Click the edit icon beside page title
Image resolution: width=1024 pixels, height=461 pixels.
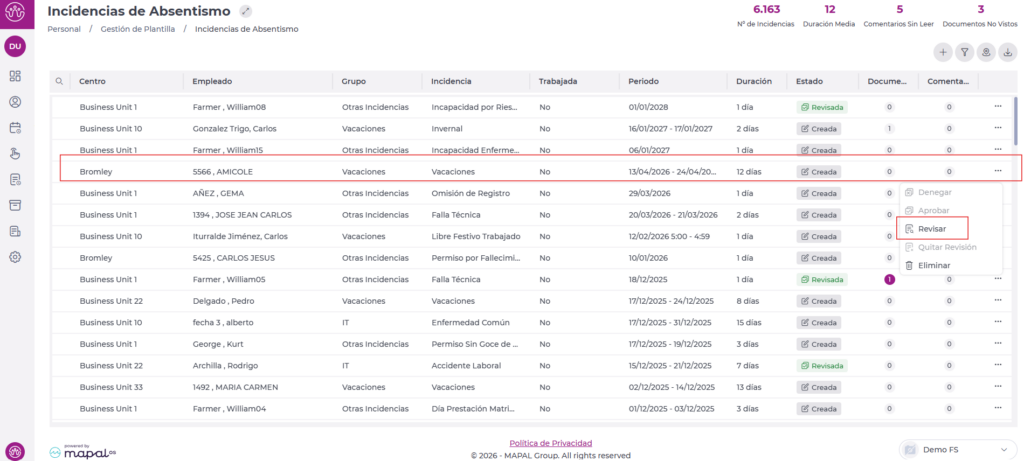point(246,11)
